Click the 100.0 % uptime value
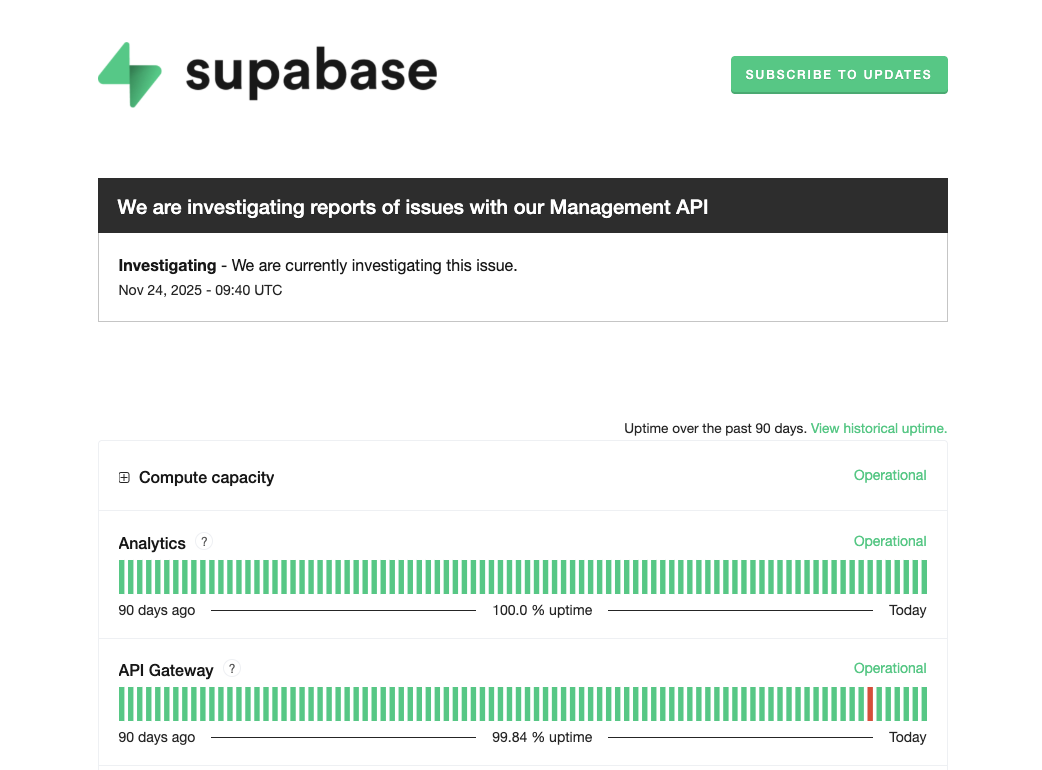This screenshot has width=1042, height=770. pos(542,611)
